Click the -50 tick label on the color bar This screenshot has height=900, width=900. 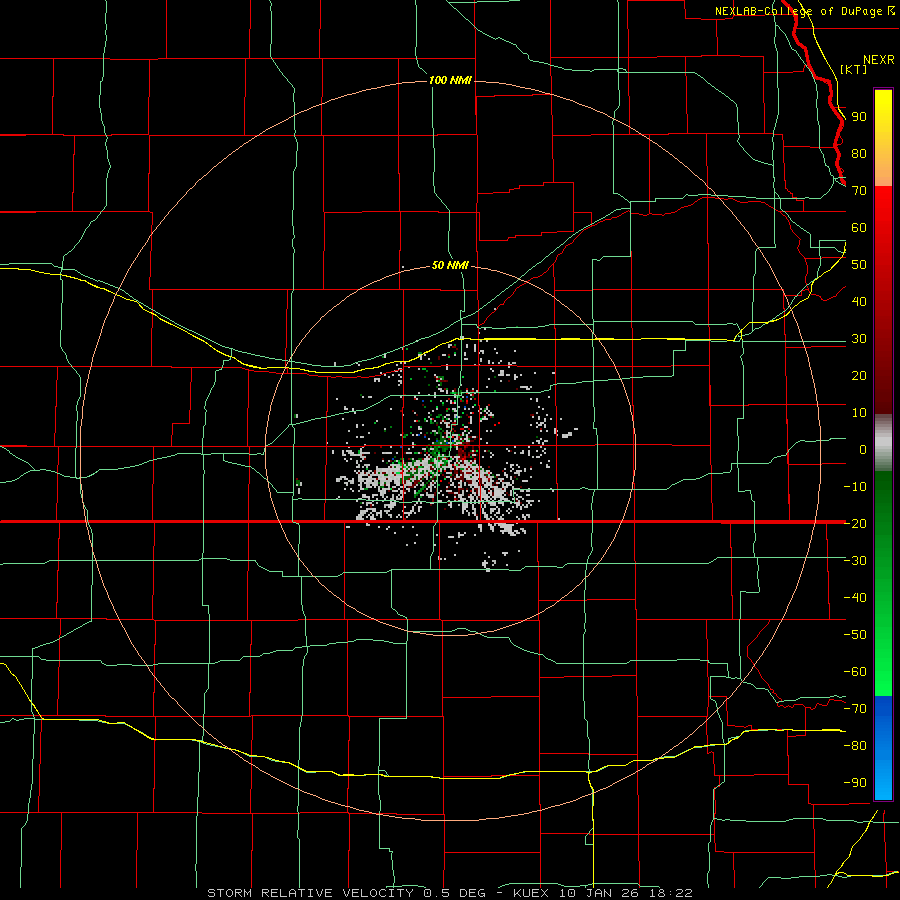855,635
